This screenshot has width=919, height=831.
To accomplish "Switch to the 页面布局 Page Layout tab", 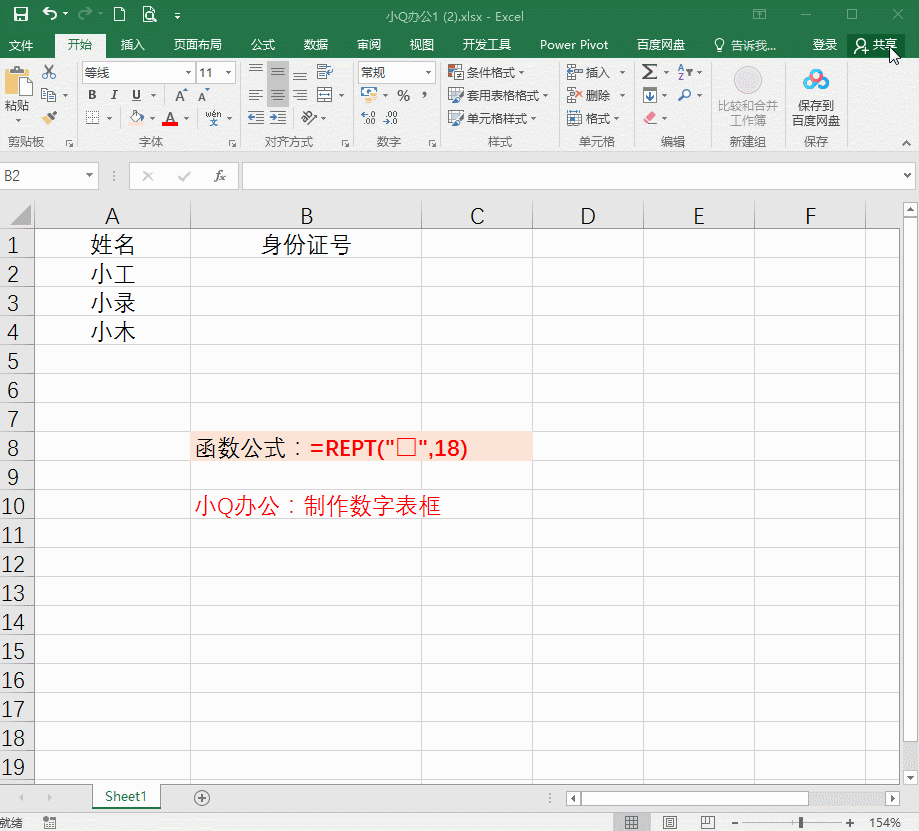I will pos(198,45).
